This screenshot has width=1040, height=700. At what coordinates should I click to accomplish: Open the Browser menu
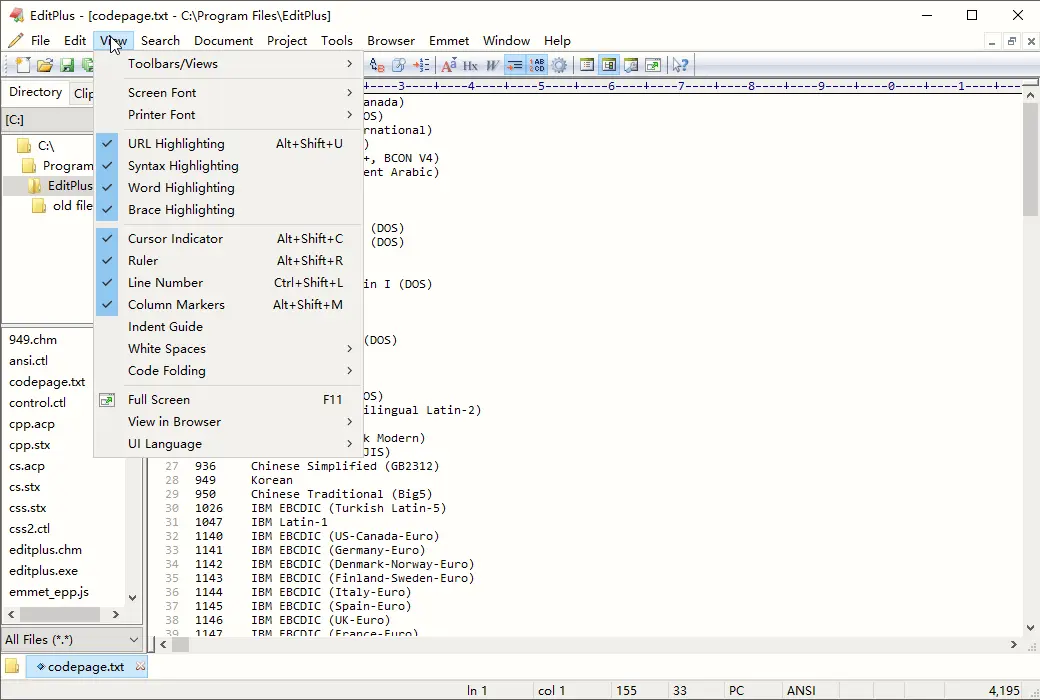click(391, 40)
